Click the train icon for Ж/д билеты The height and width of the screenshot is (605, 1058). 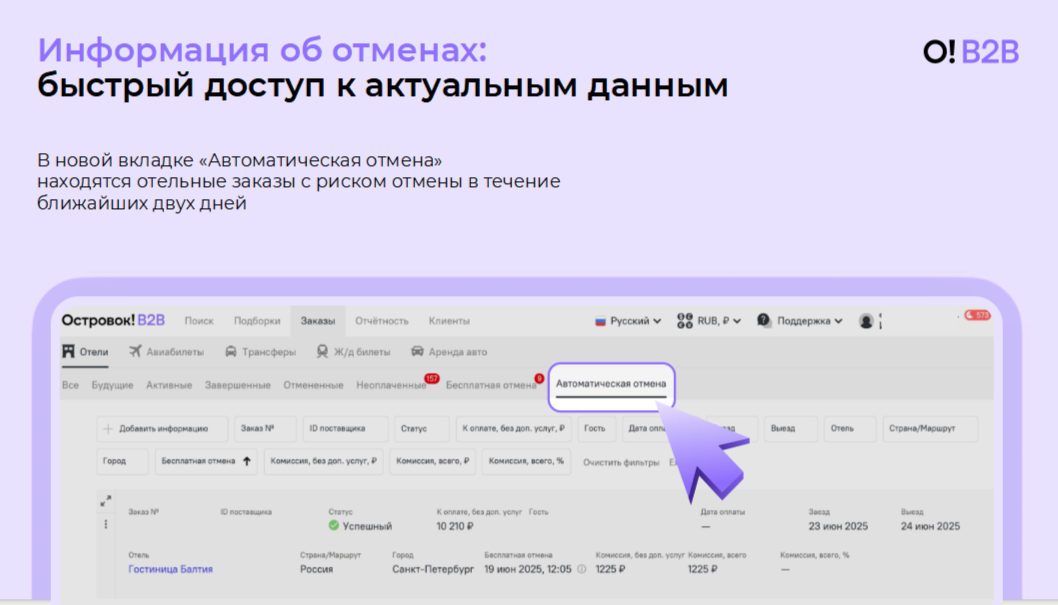point(323,352)
